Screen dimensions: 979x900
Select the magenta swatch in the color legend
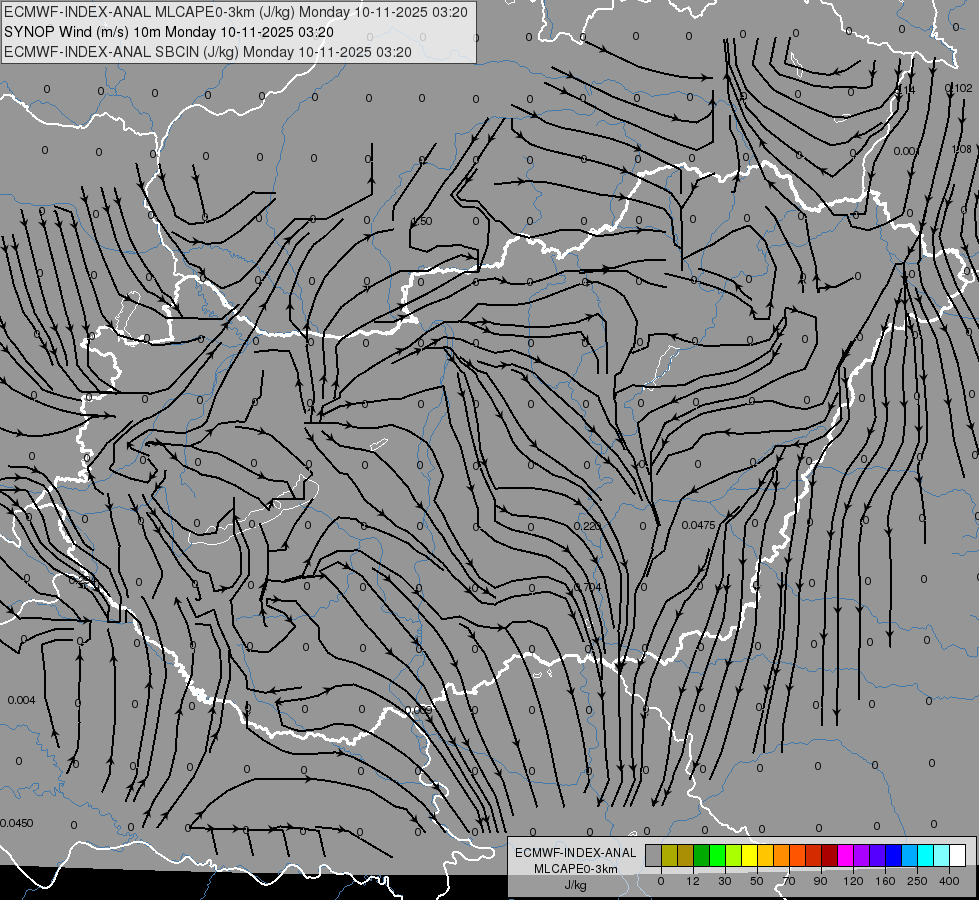coord(845,855)
